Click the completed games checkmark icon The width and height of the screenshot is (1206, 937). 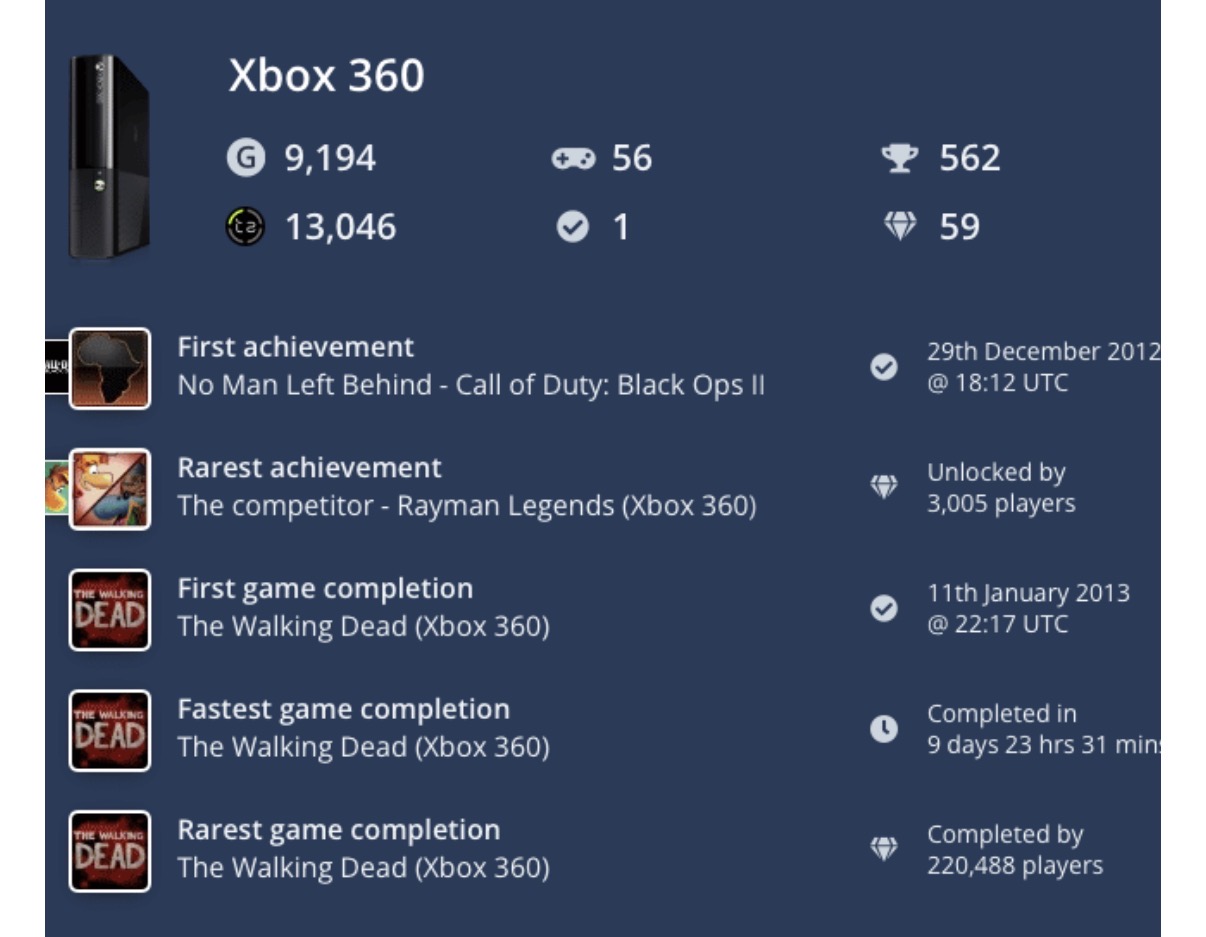click(x=573, y=229)
